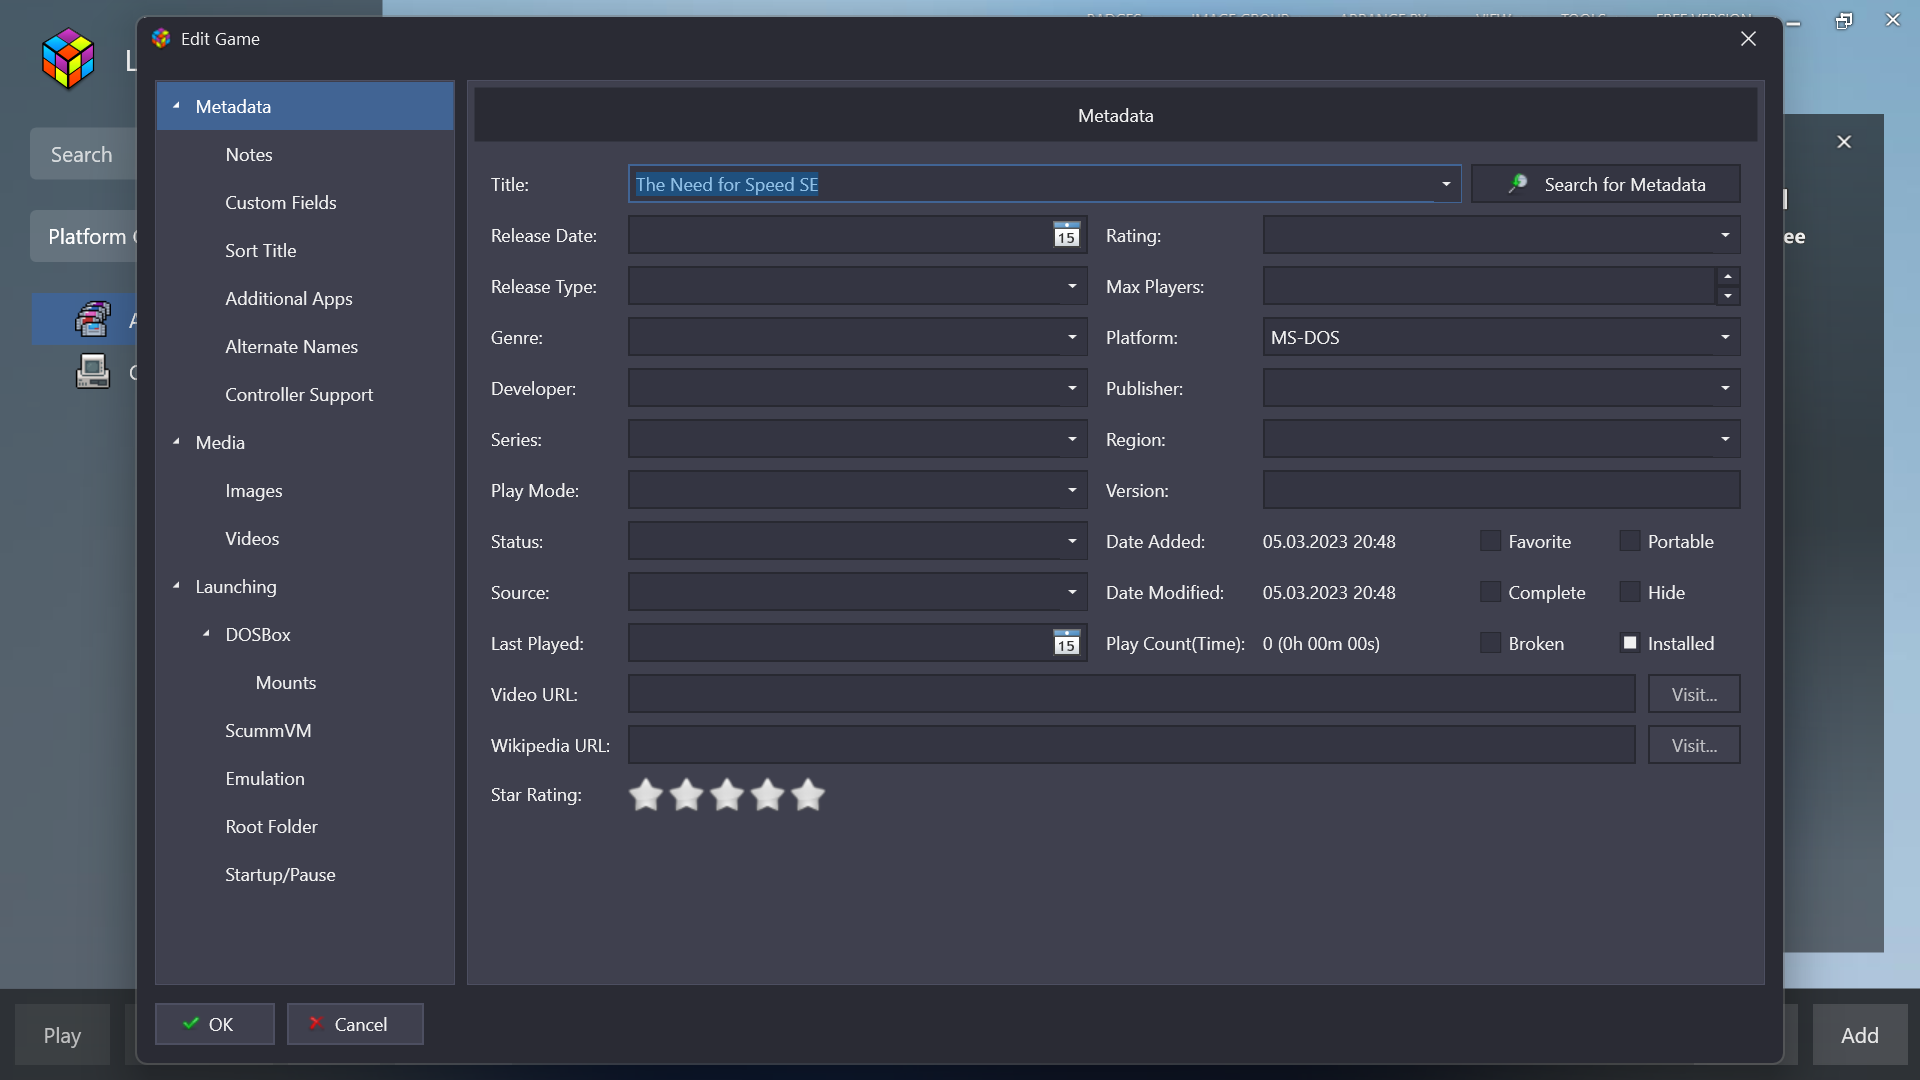Viewport: 1920px width, 1080px height.
Task: Go to the Mounts page under DOSBox
Action: (286, 683)
